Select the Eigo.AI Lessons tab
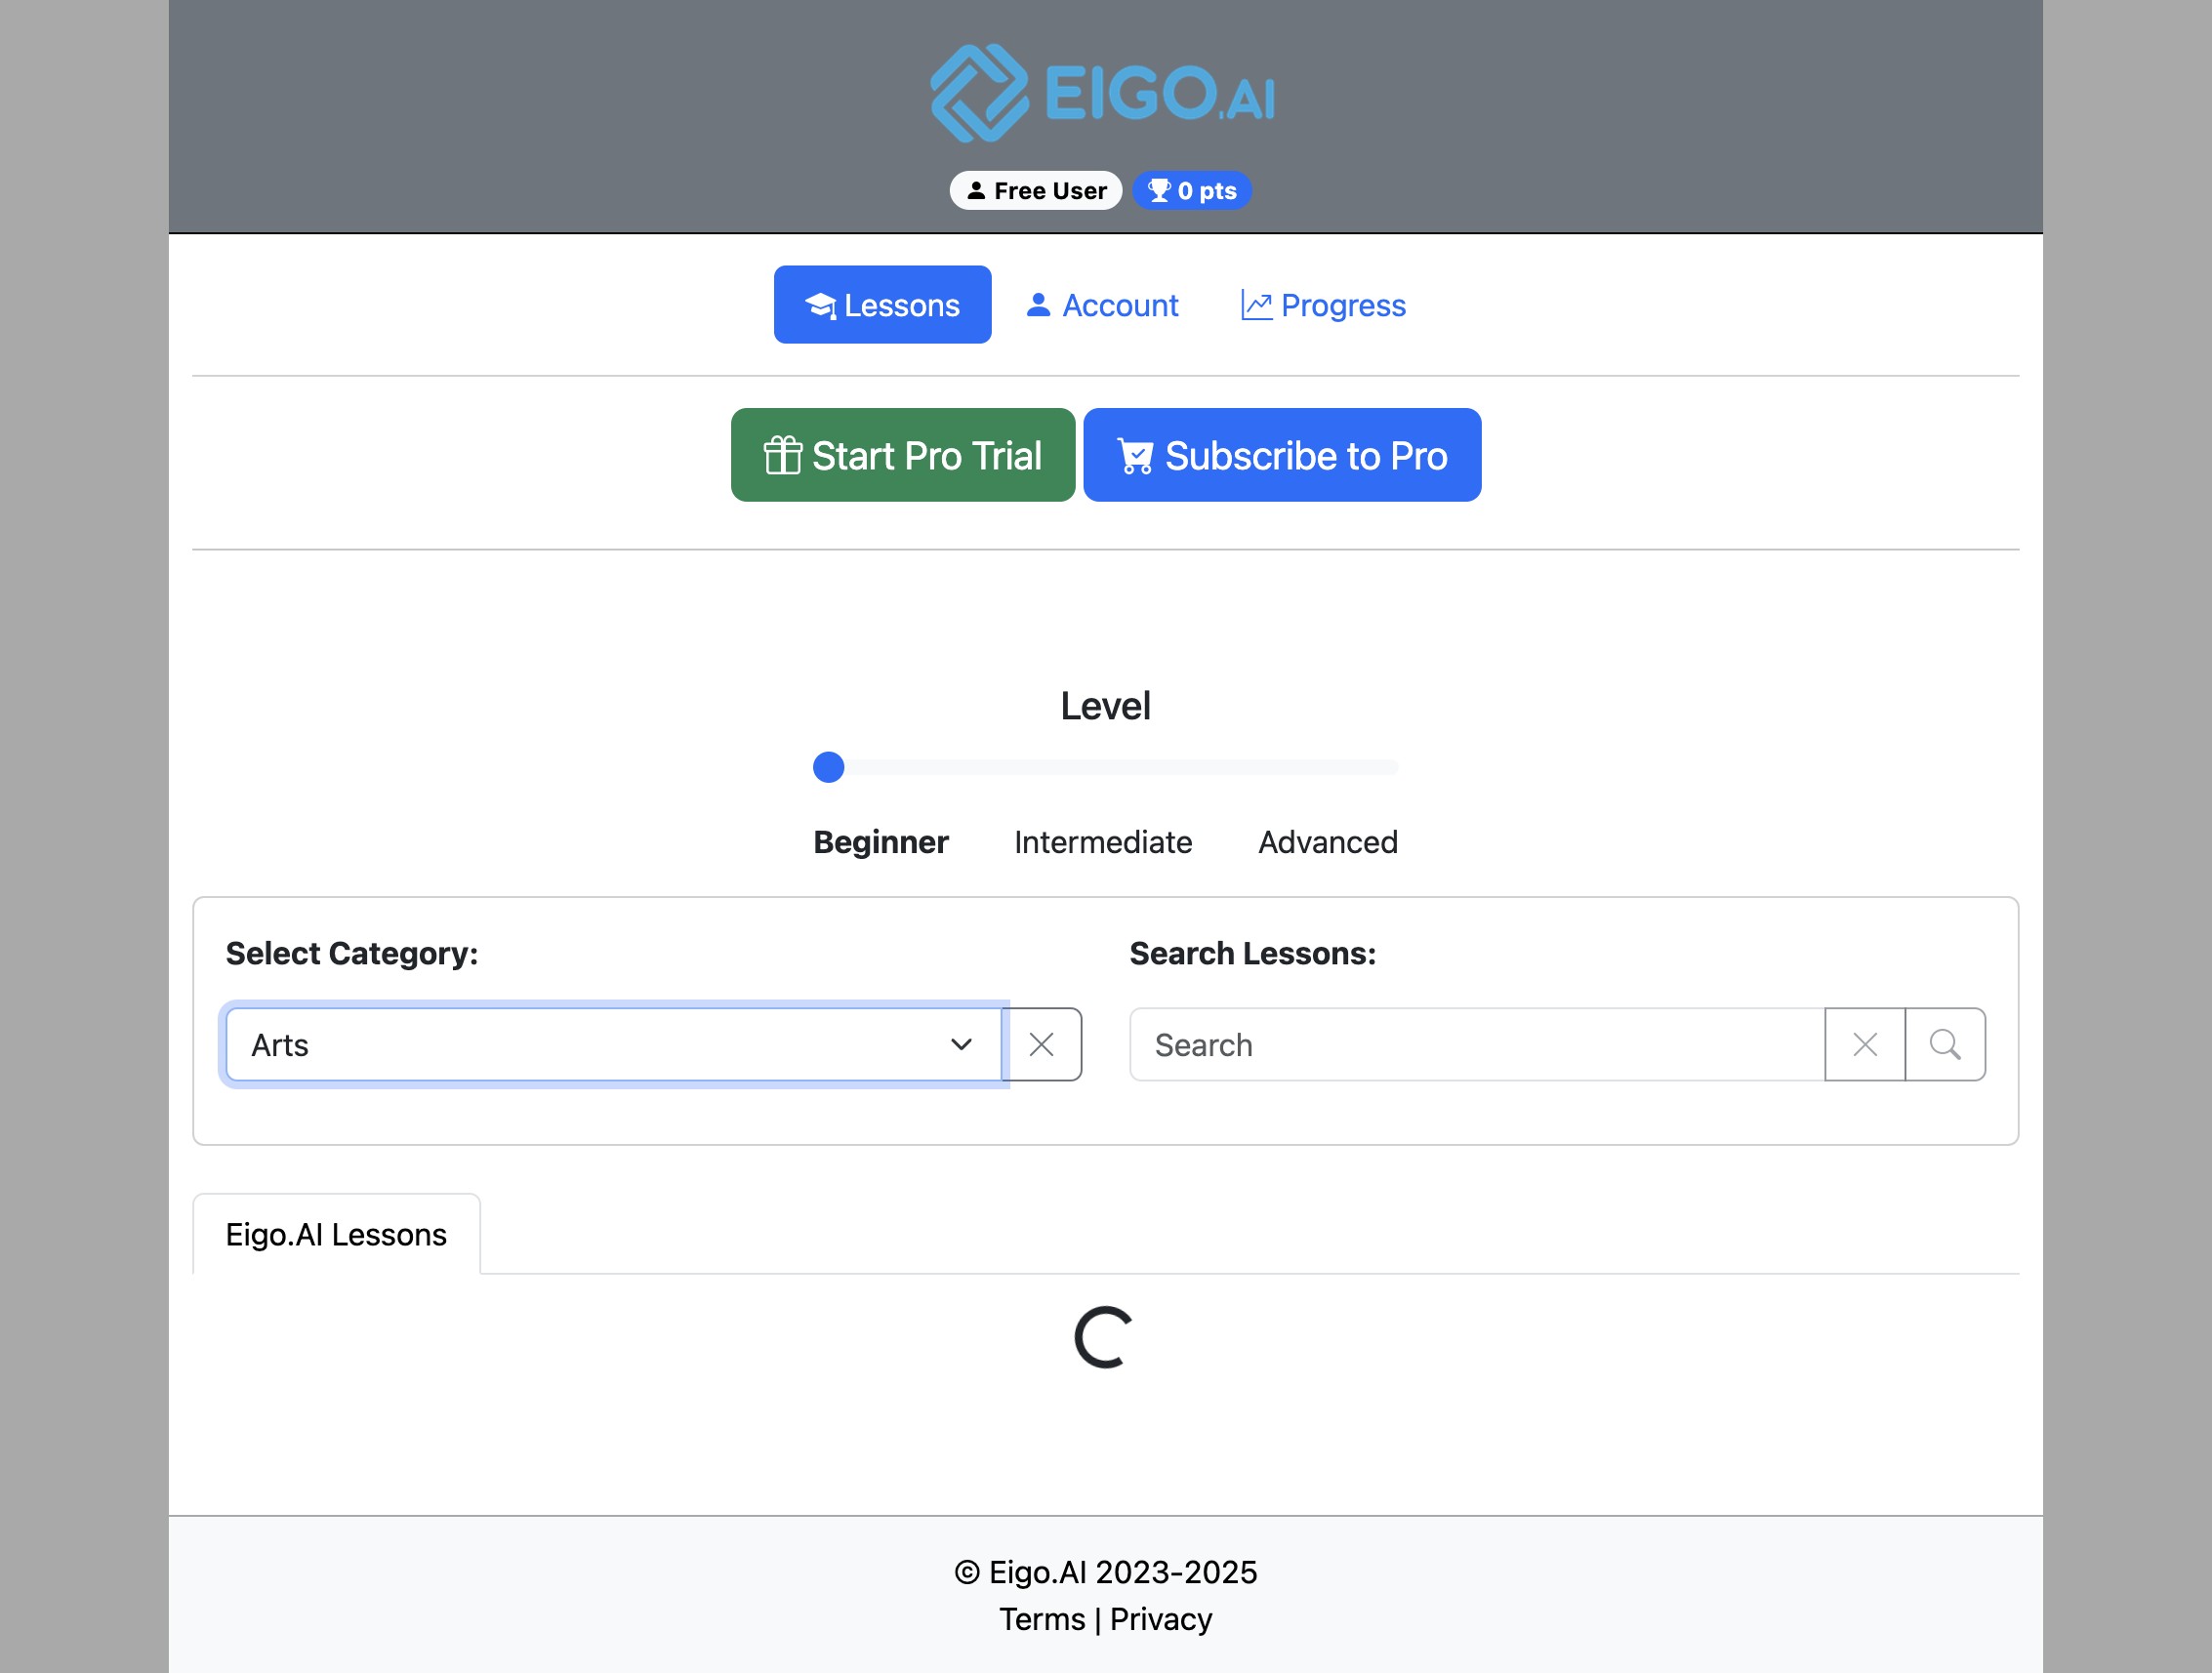The height and width of the screenshot is (1673, 2212). (336, 1235)
